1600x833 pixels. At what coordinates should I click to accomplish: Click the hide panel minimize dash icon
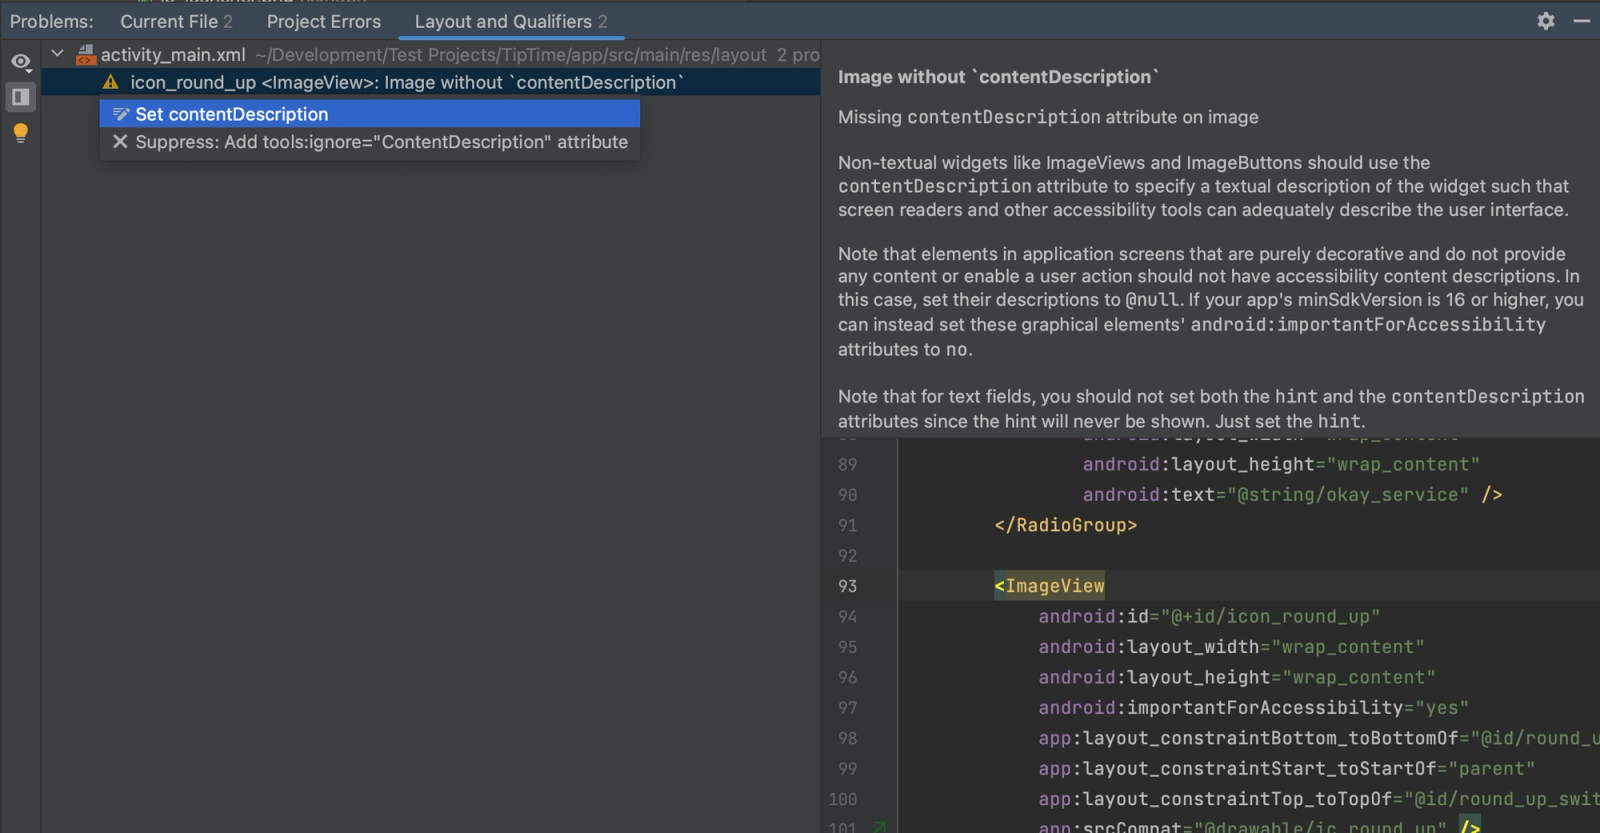1582,21
